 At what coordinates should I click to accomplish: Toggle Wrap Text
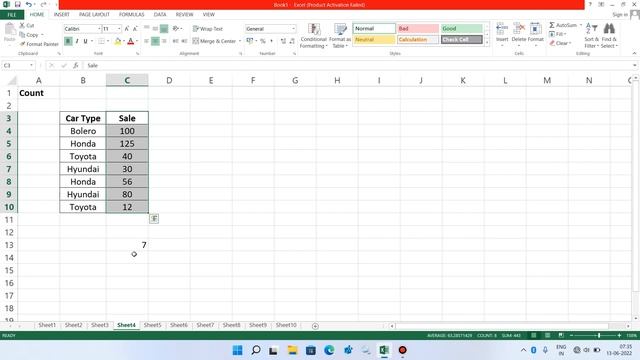coord(208,29)
